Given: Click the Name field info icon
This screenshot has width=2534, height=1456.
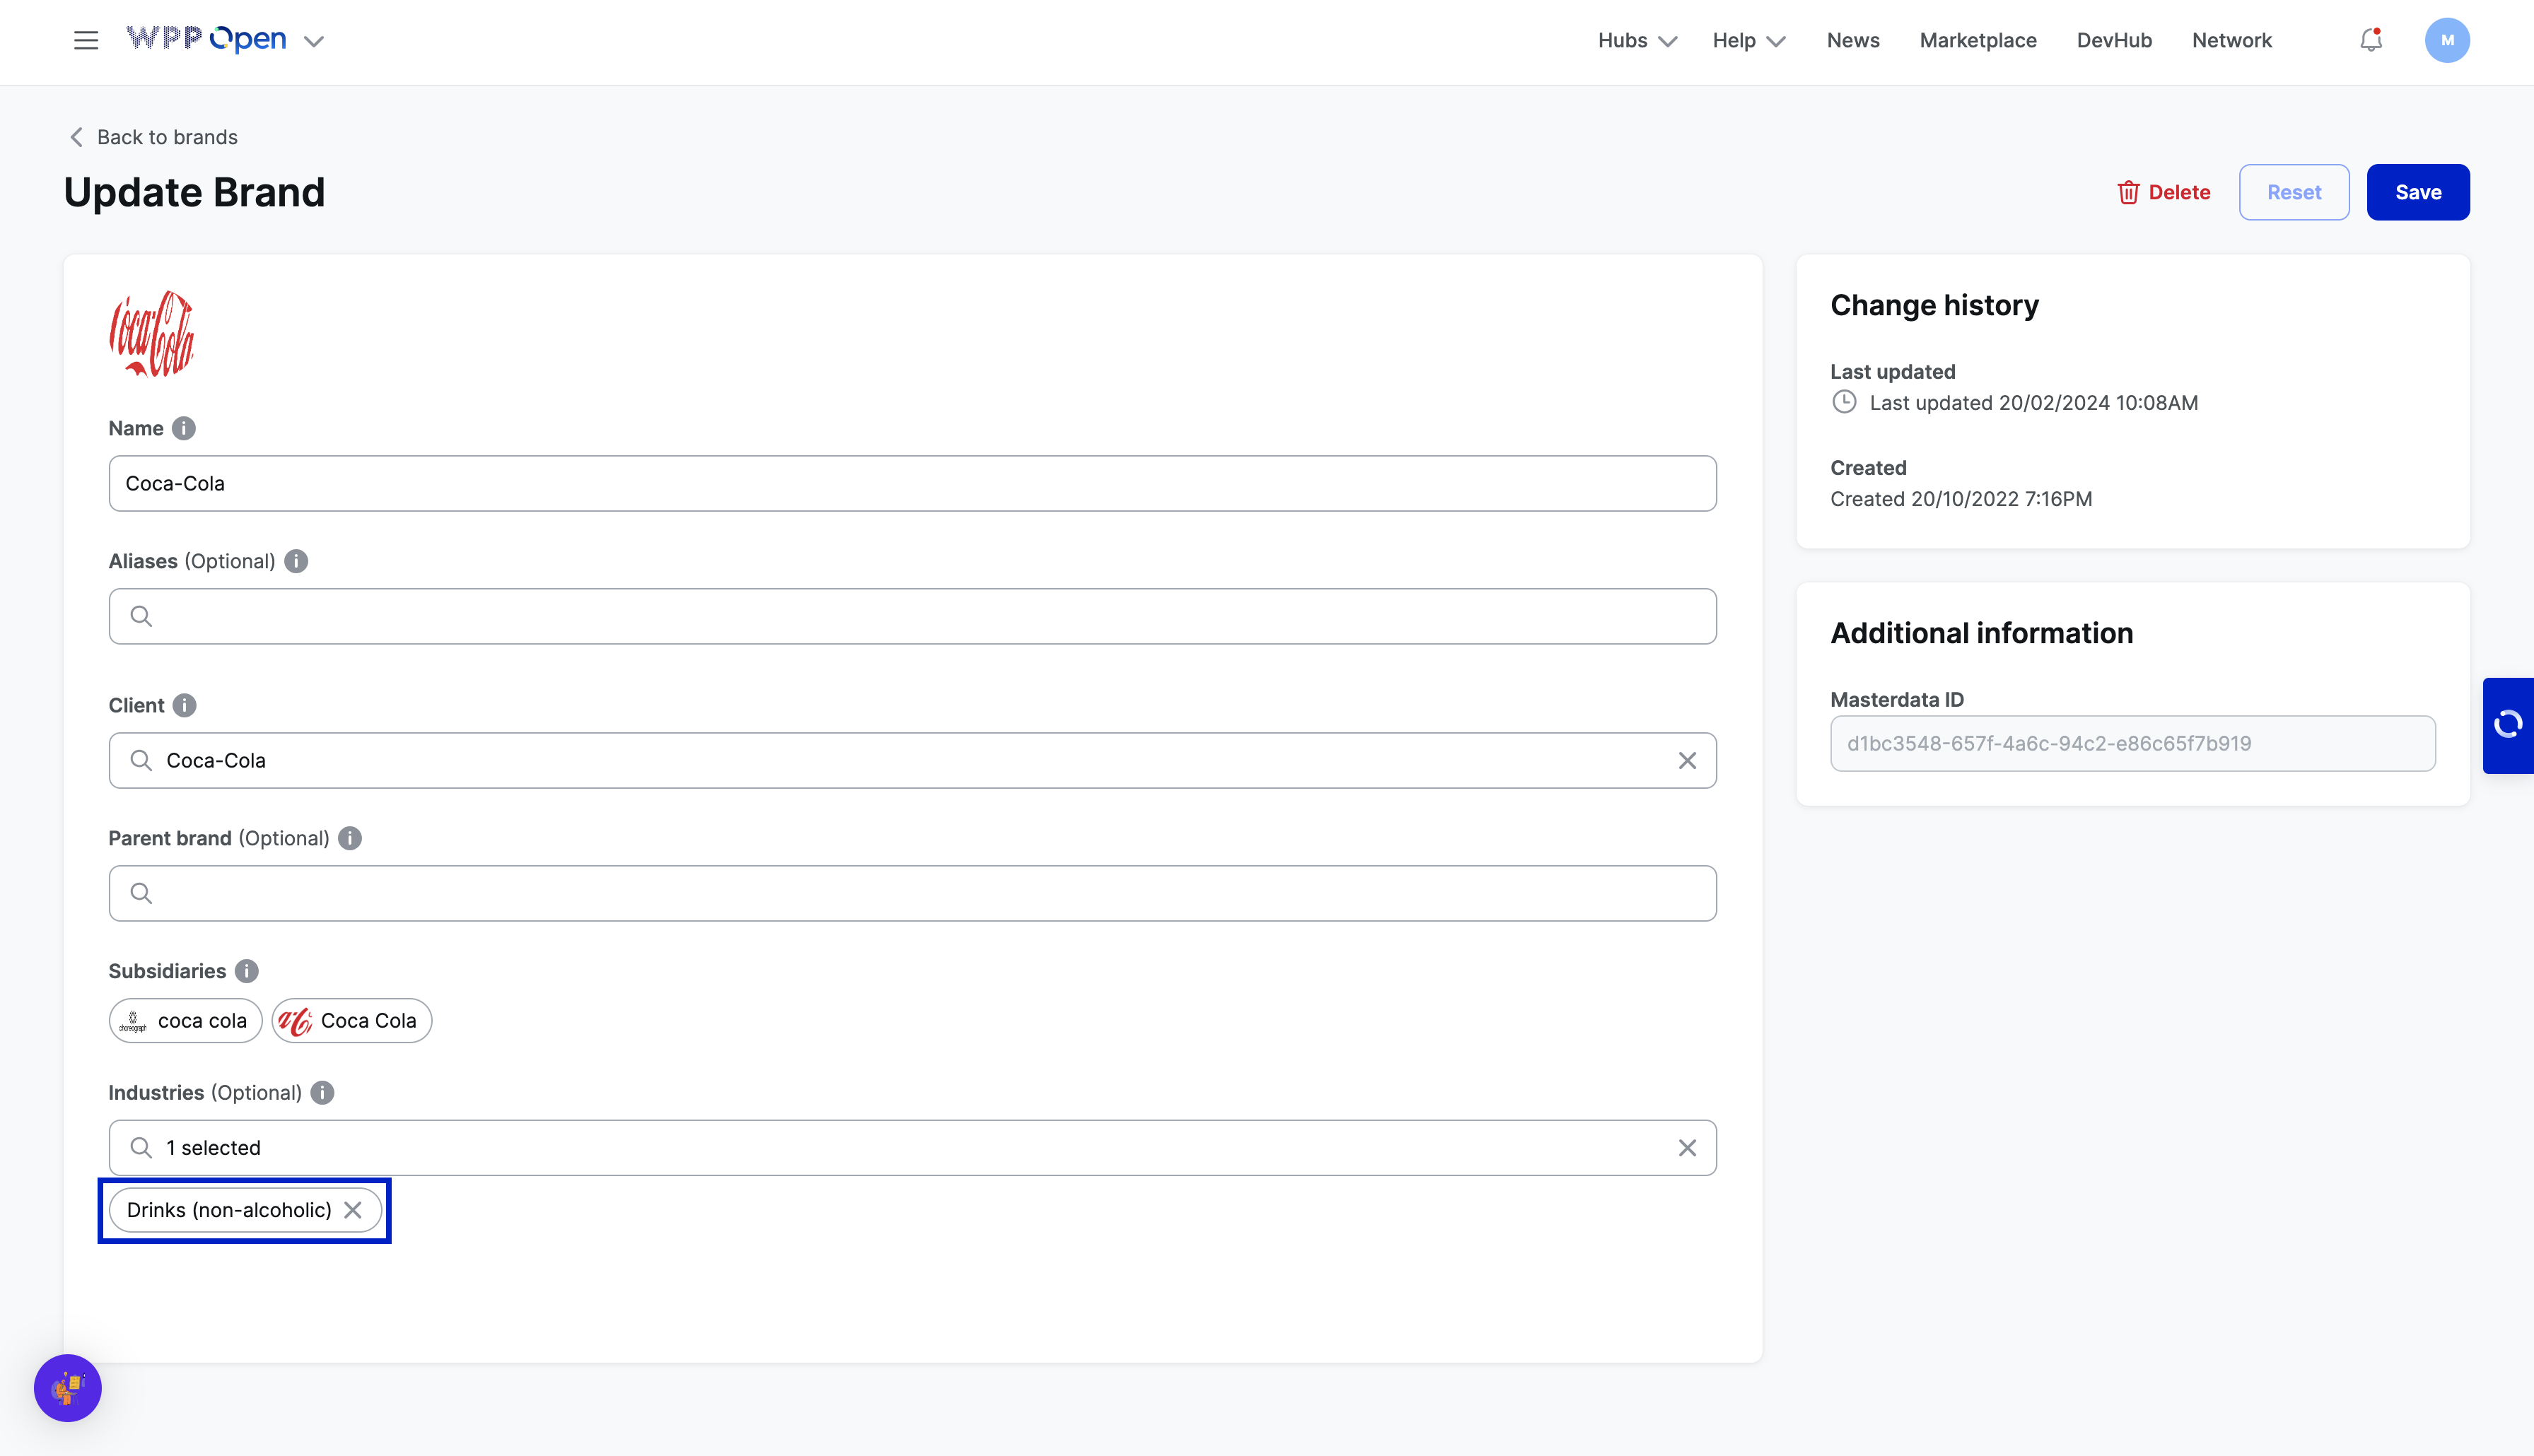Looking at the screenshot, I should tap(183, 428).
